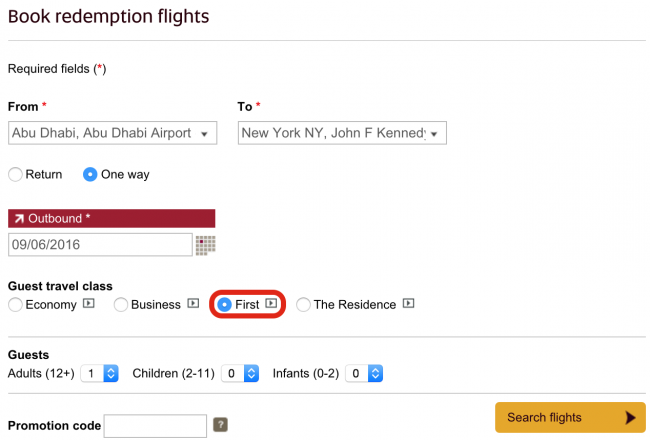Click the Search flights button
The height and width of the screenshot is (440, 650).
(570, 417)
